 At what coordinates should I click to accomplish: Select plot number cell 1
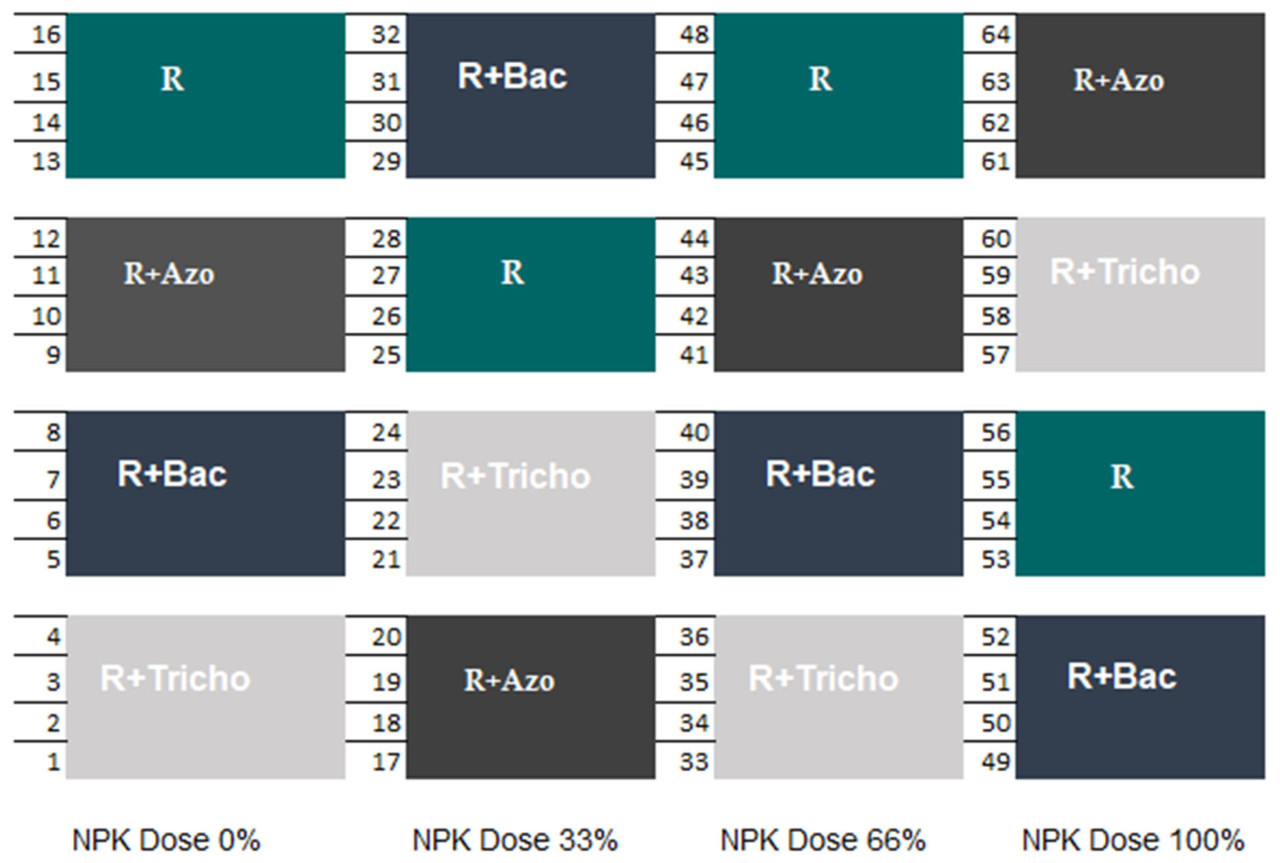pyautogui.click(x=52, y=762)
